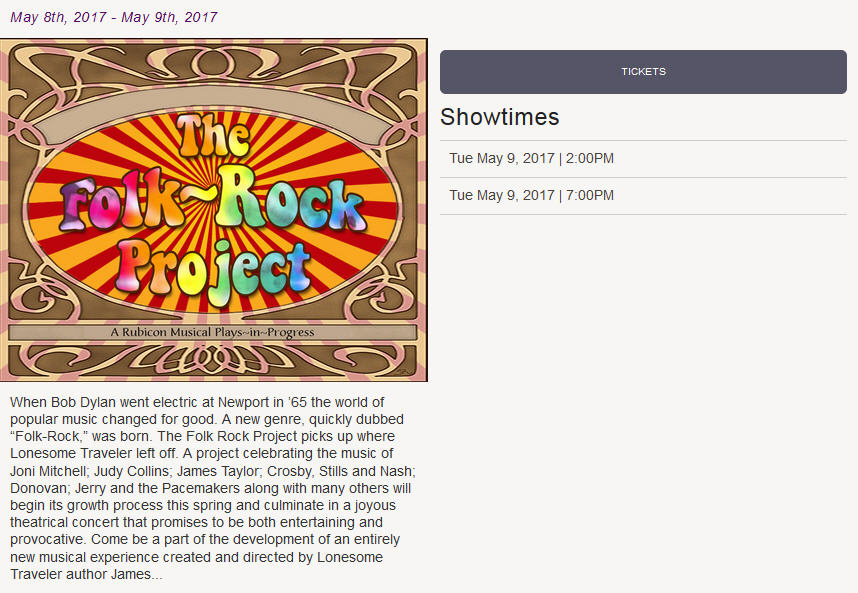The height and width of the screenshot is (593, 858).
Task: Click the colorful 'Folk~Rock' poster lettering
Action: click(212, 203)
